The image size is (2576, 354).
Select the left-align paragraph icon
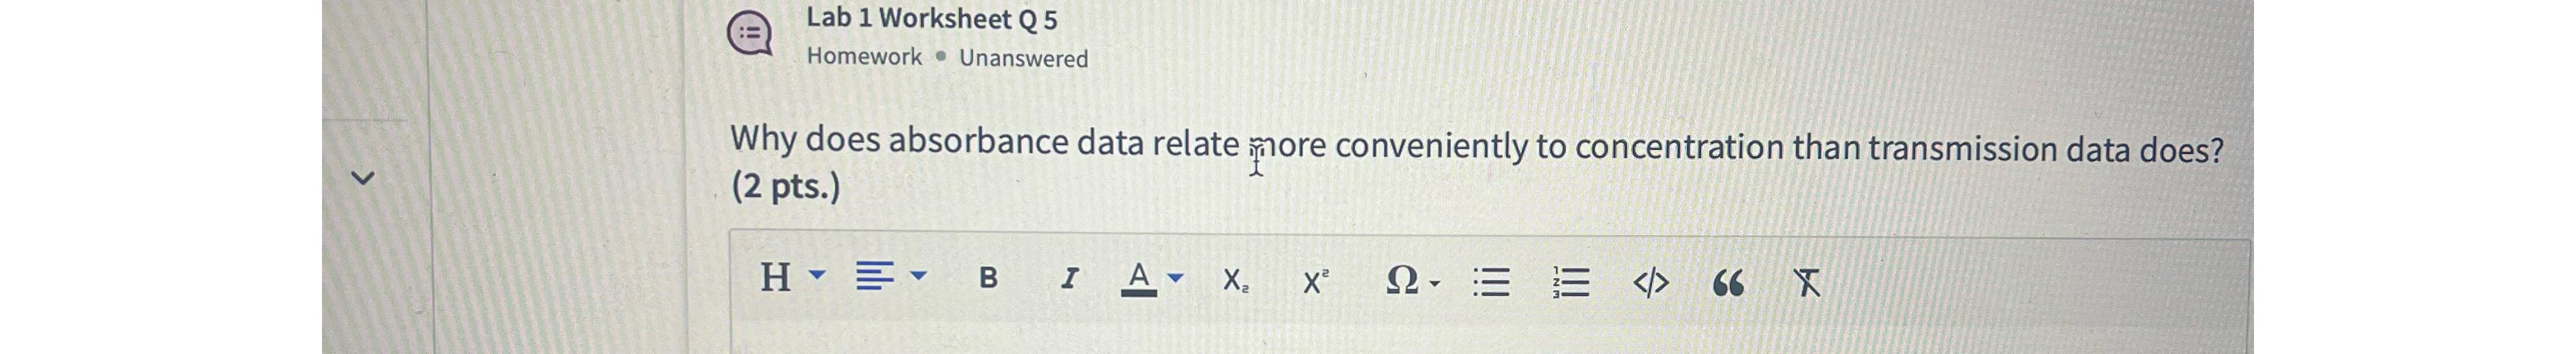(x=874, y=276)
